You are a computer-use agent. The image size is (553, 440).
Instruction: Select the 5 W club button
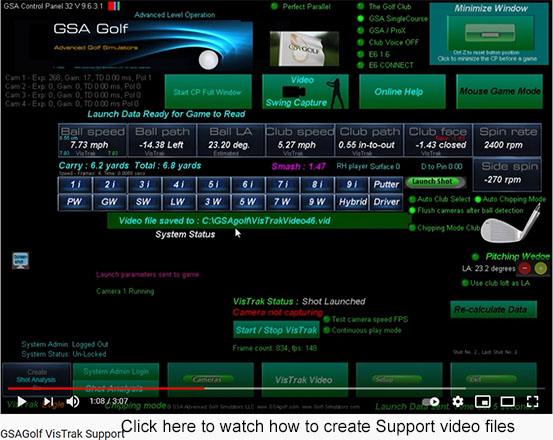[248, 202]
